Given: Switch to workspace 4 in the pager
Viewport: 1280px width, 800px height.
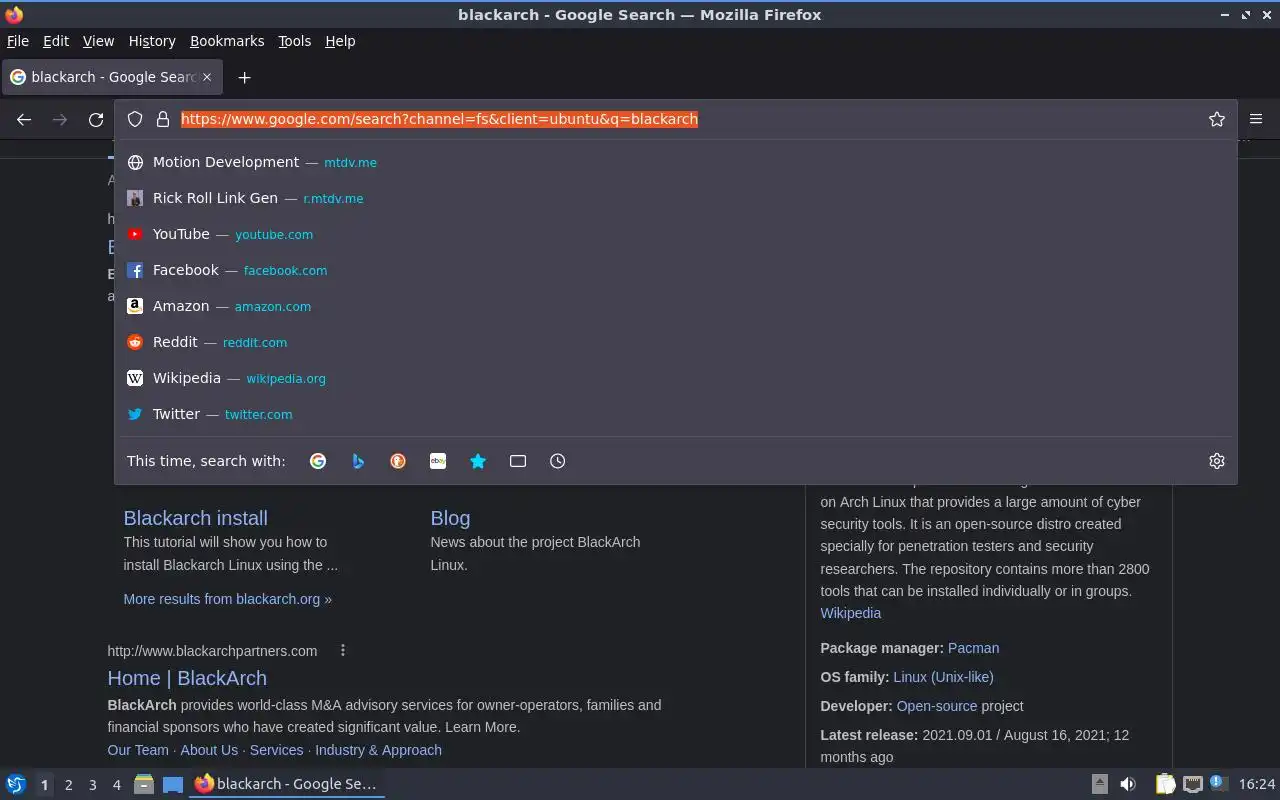Looking at the screenshot, I should [116, 785].
